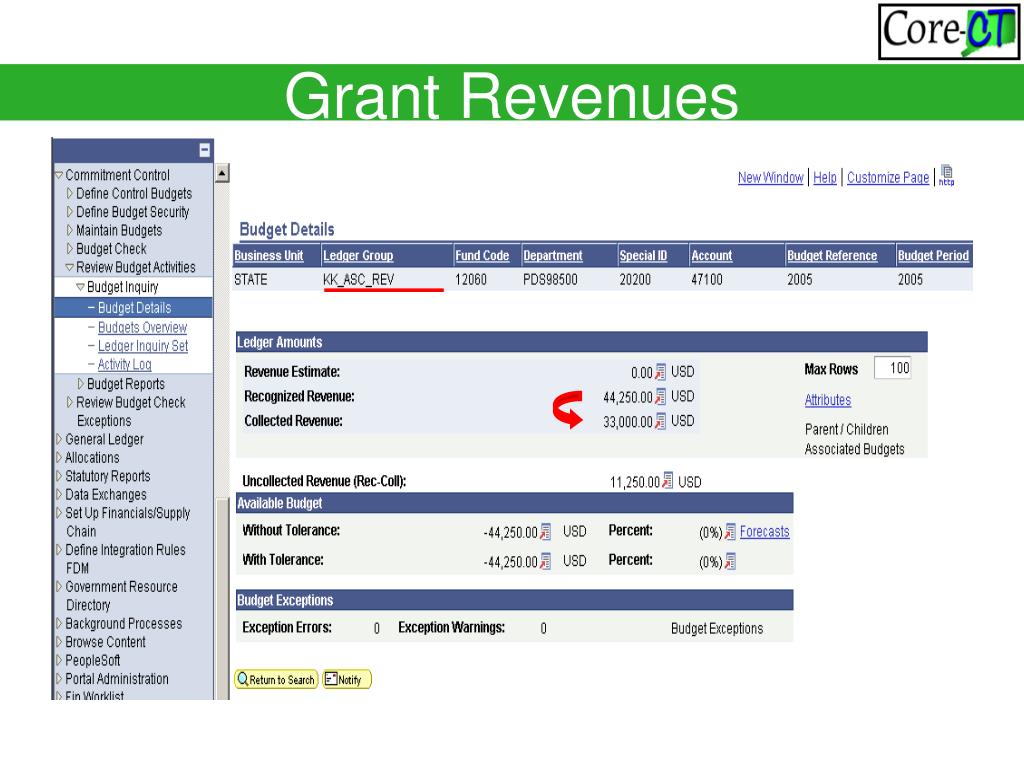The height and width of the screenshot is (768, 1024).
Task: Expand the General Ledger menu folder
Action: [59, 439]
